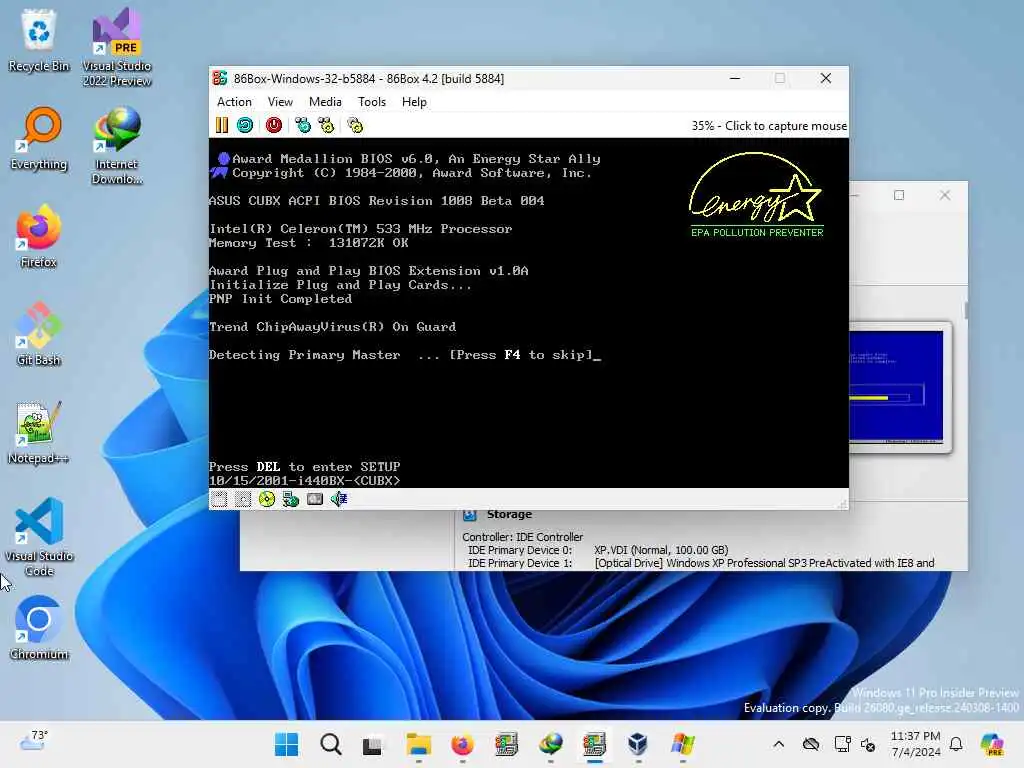Select Internet Download Manager desktop icon
Image resolution: width=1024 pixels, height=768 pixels.
point(117,145)
